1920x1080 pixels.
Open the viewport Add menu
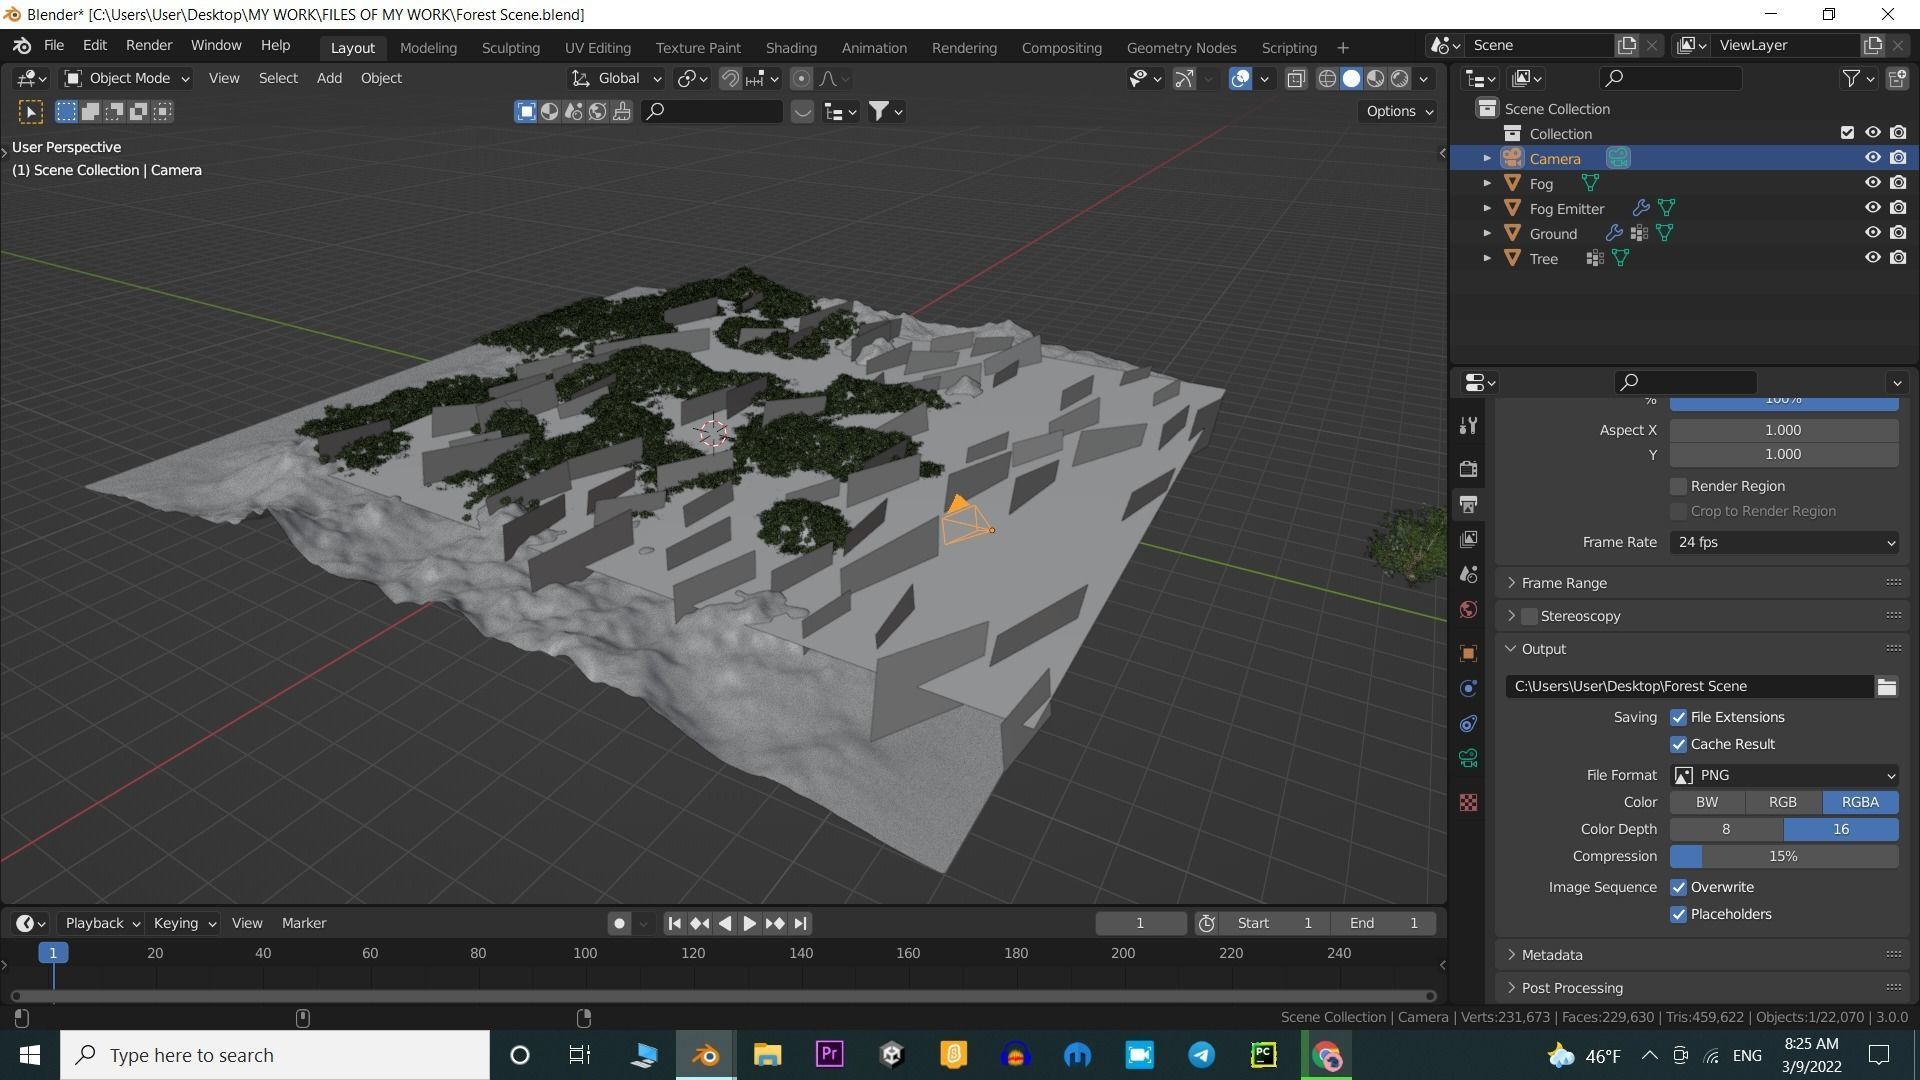tap(329, 78)
